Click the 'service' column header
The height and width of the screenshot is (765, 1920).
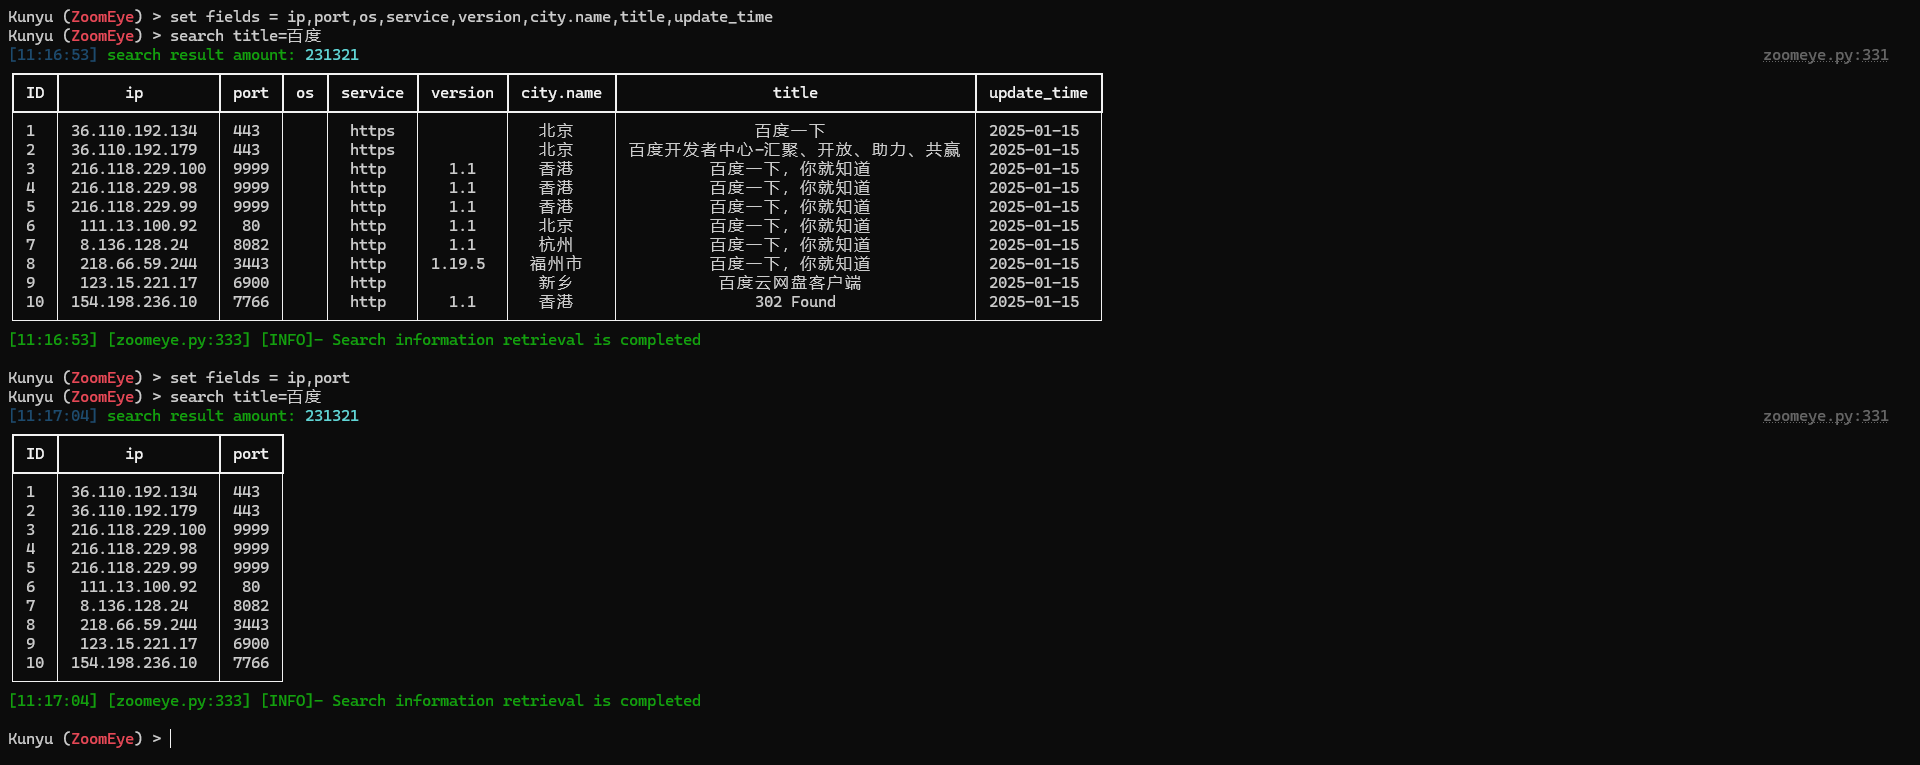[372, 93]
